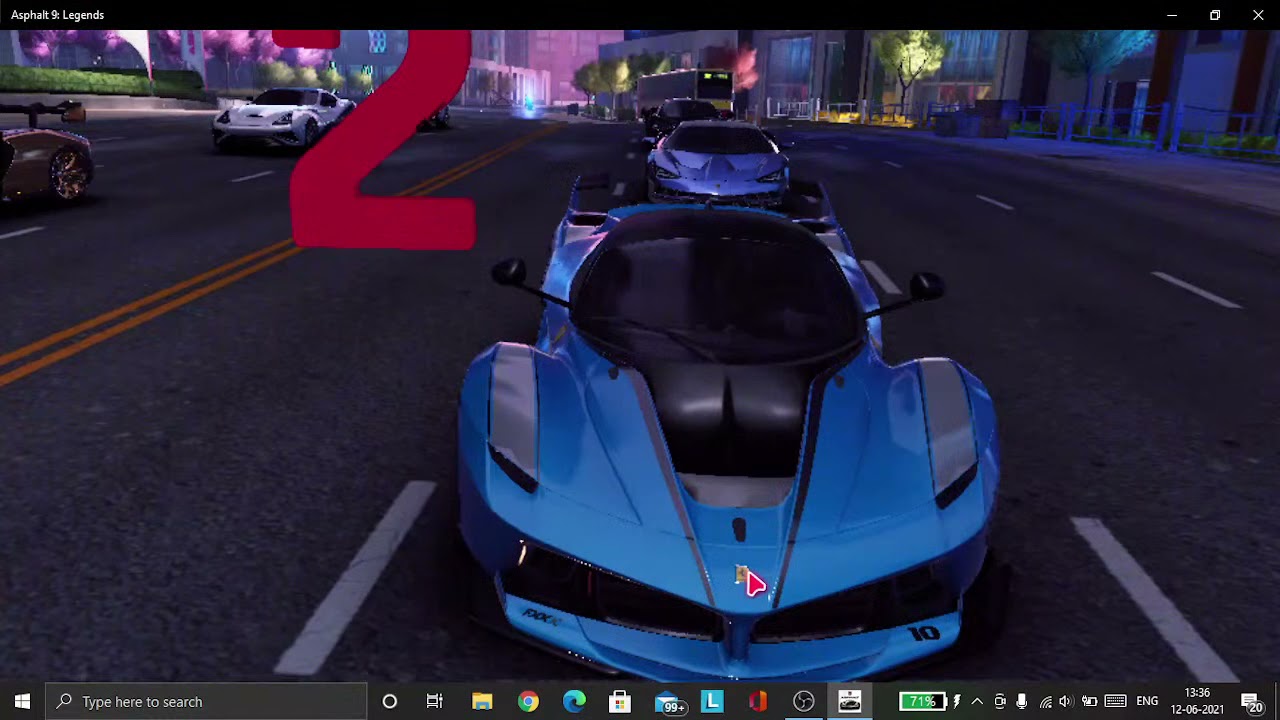The width and height of the screenshot is (1280, 720).
Task: Open the Wi-Fi network flyout
Action: click(x=1045, y=702)
